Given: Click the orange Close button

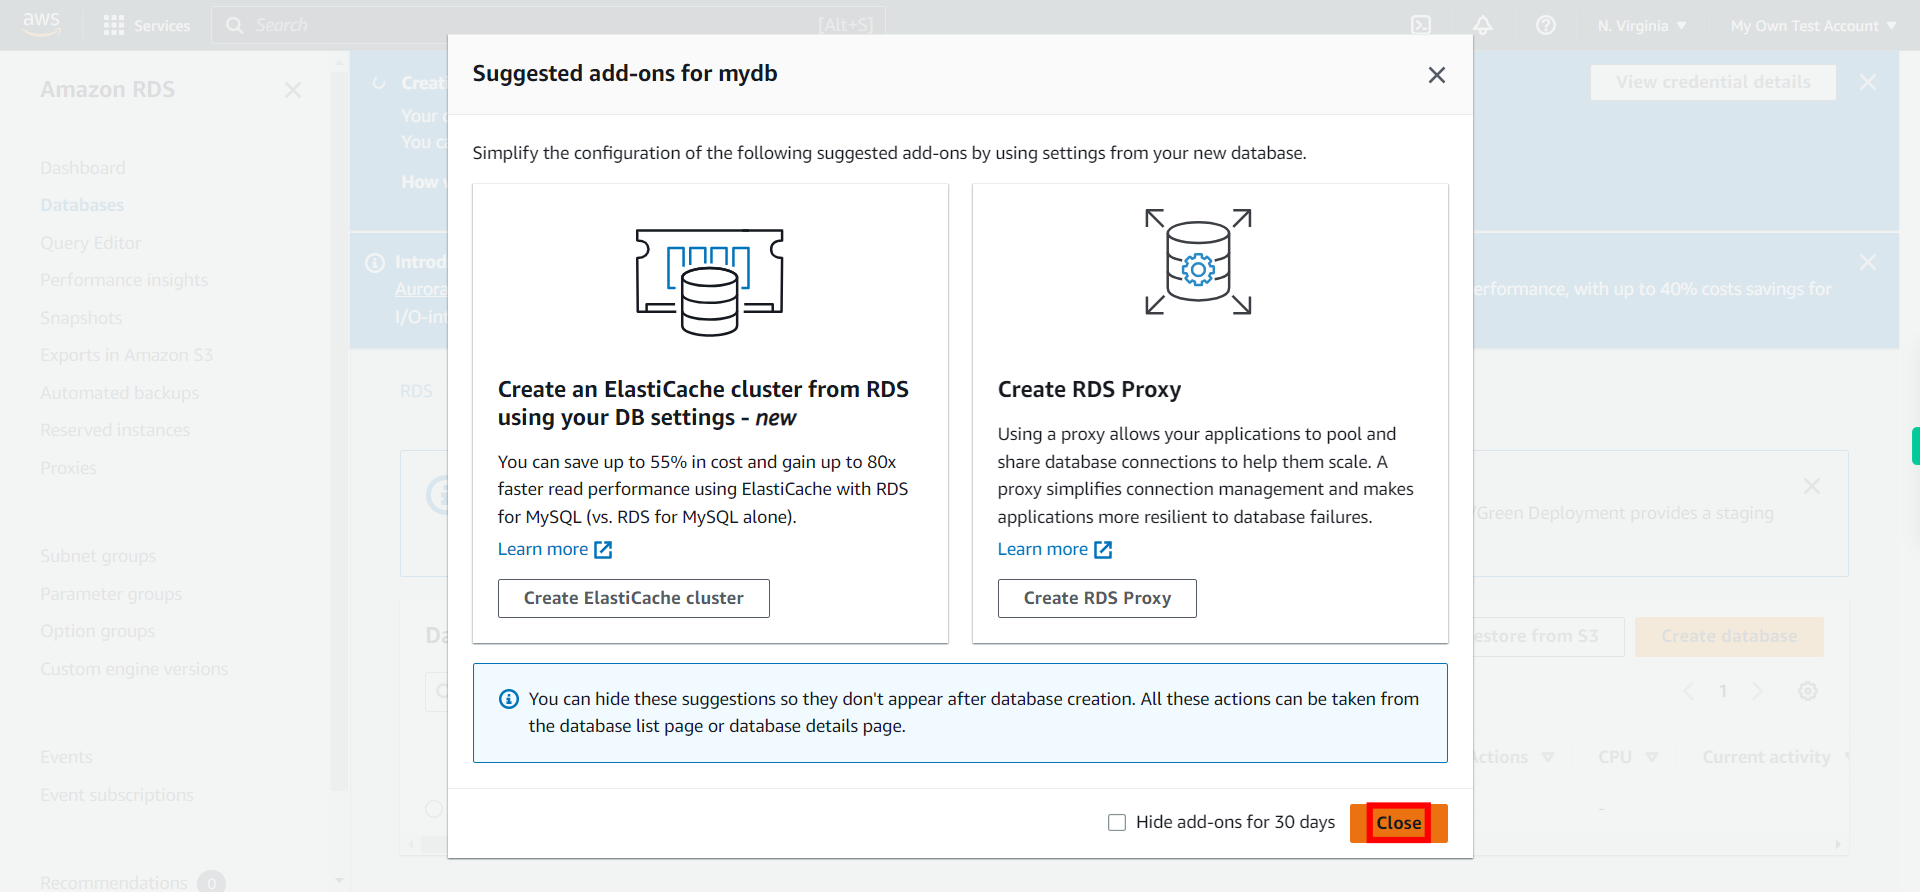Looking at the screenshot, I should [x=1398, y=823].
